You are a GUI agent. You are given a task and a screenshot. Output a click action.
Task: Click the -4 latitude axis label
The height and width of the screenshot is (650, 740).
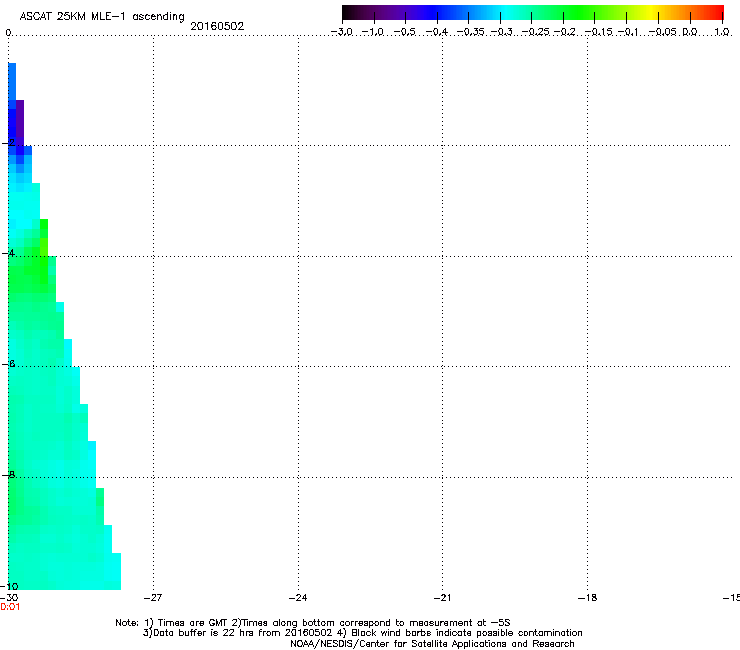coord(8,253)
